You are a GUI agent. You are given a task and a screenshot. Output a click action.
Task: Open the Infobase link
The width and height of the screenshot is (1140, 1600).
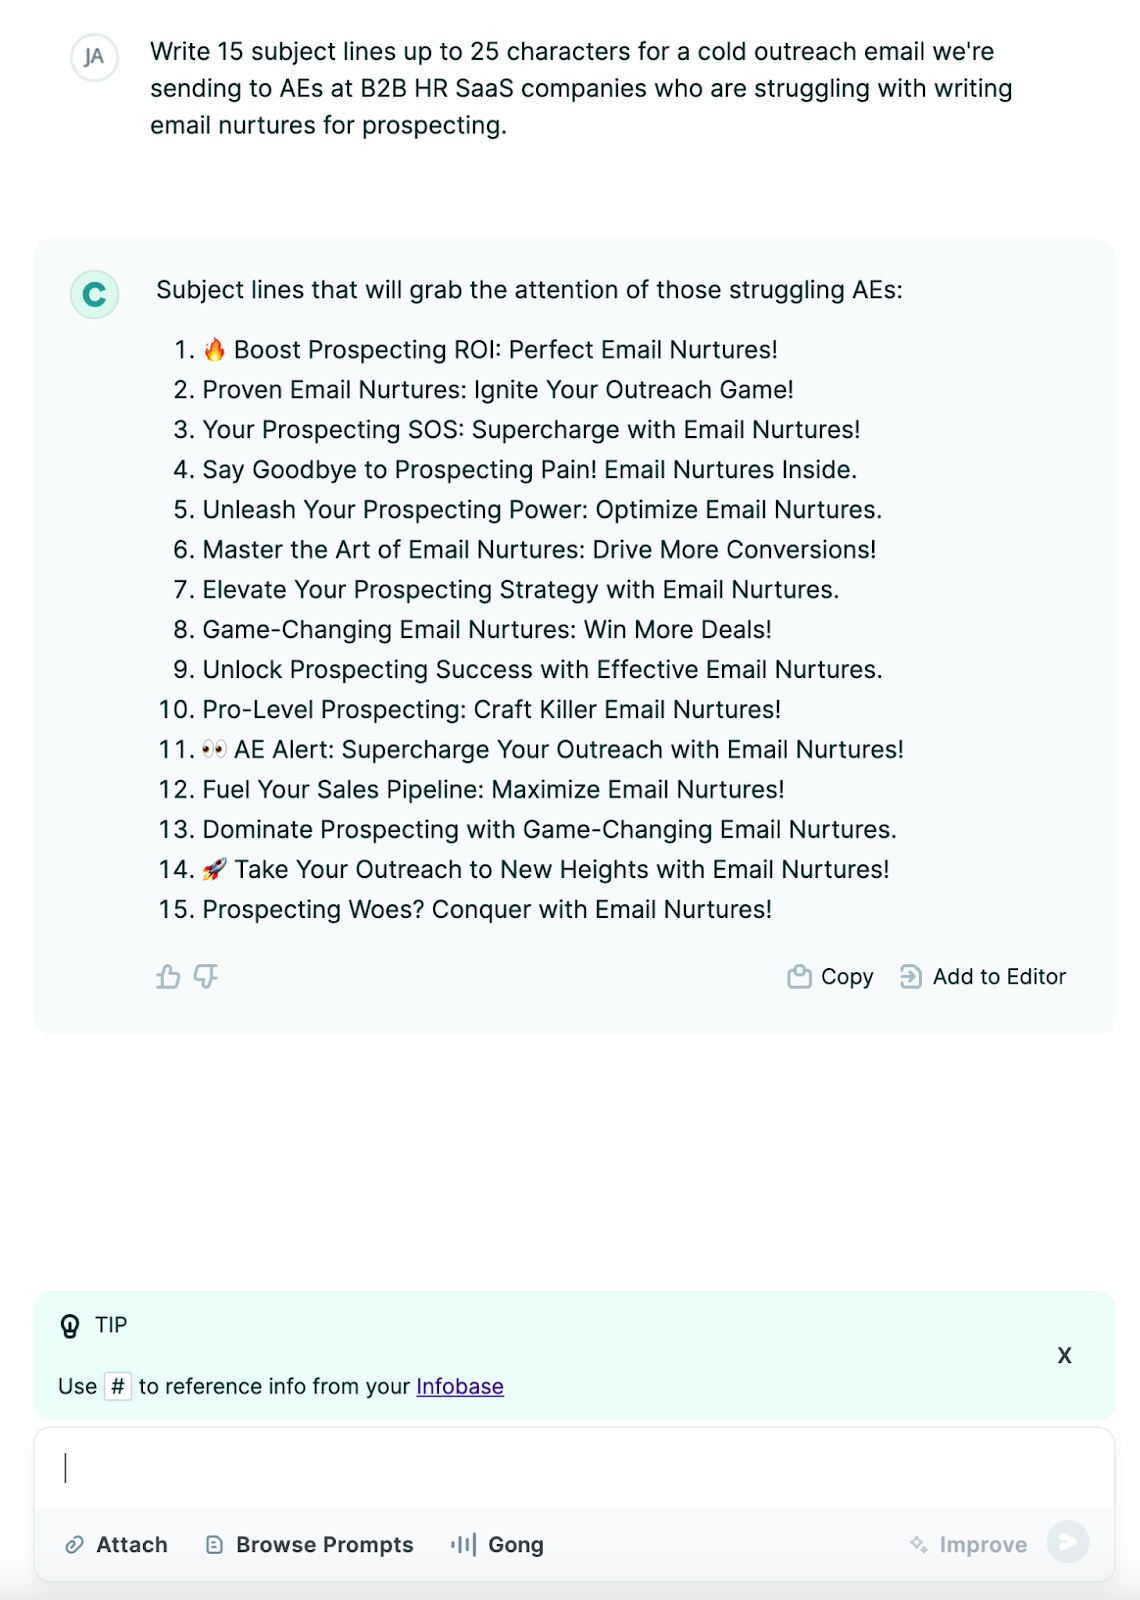459,1386
